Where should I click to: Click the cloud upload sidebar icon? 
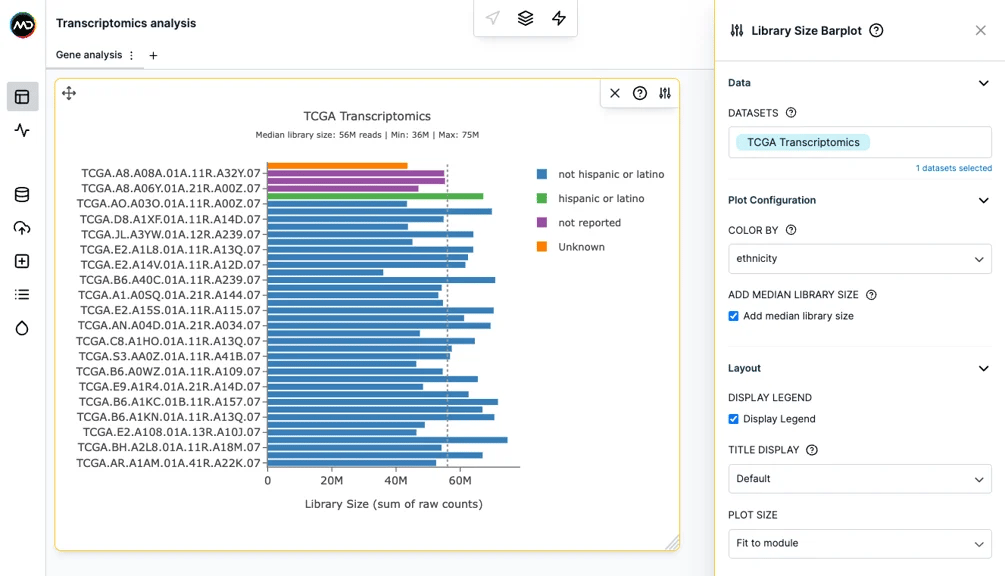22,228
